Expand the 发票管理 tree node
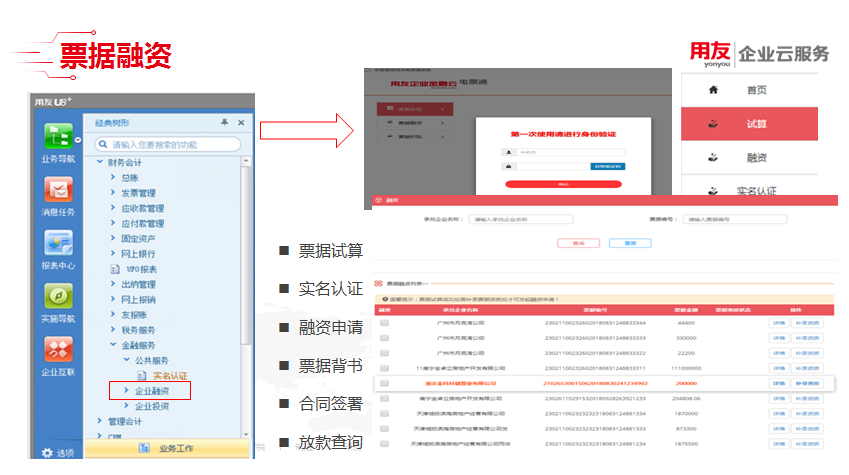Viewport: 849px width, 475px height. coord(113,192)
